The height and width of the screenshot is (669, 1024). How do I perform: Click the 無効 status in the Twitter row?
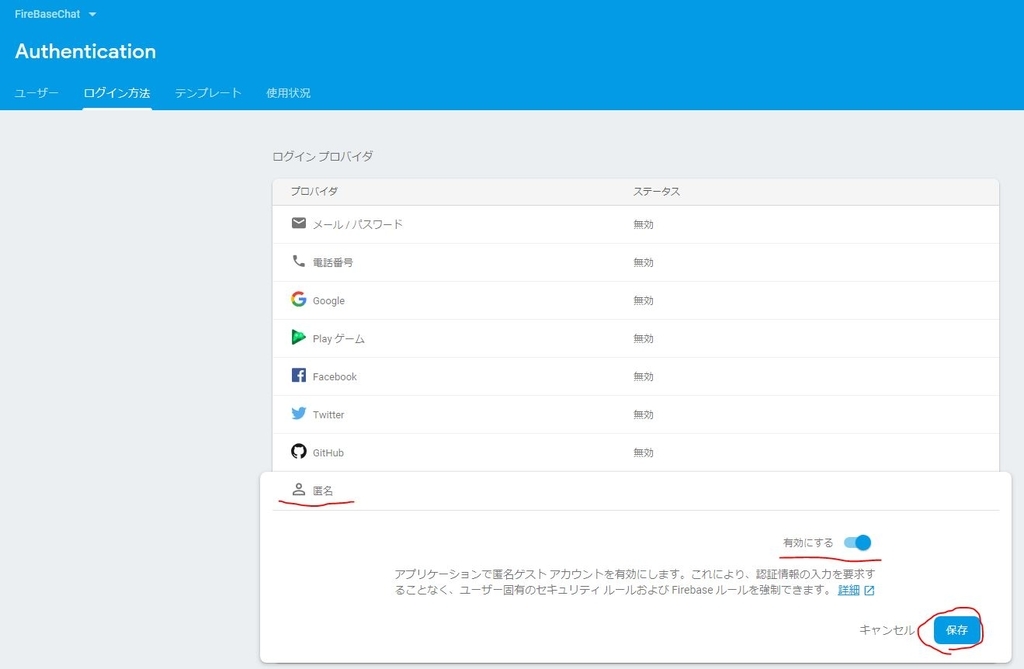click(x=643, y=414)
